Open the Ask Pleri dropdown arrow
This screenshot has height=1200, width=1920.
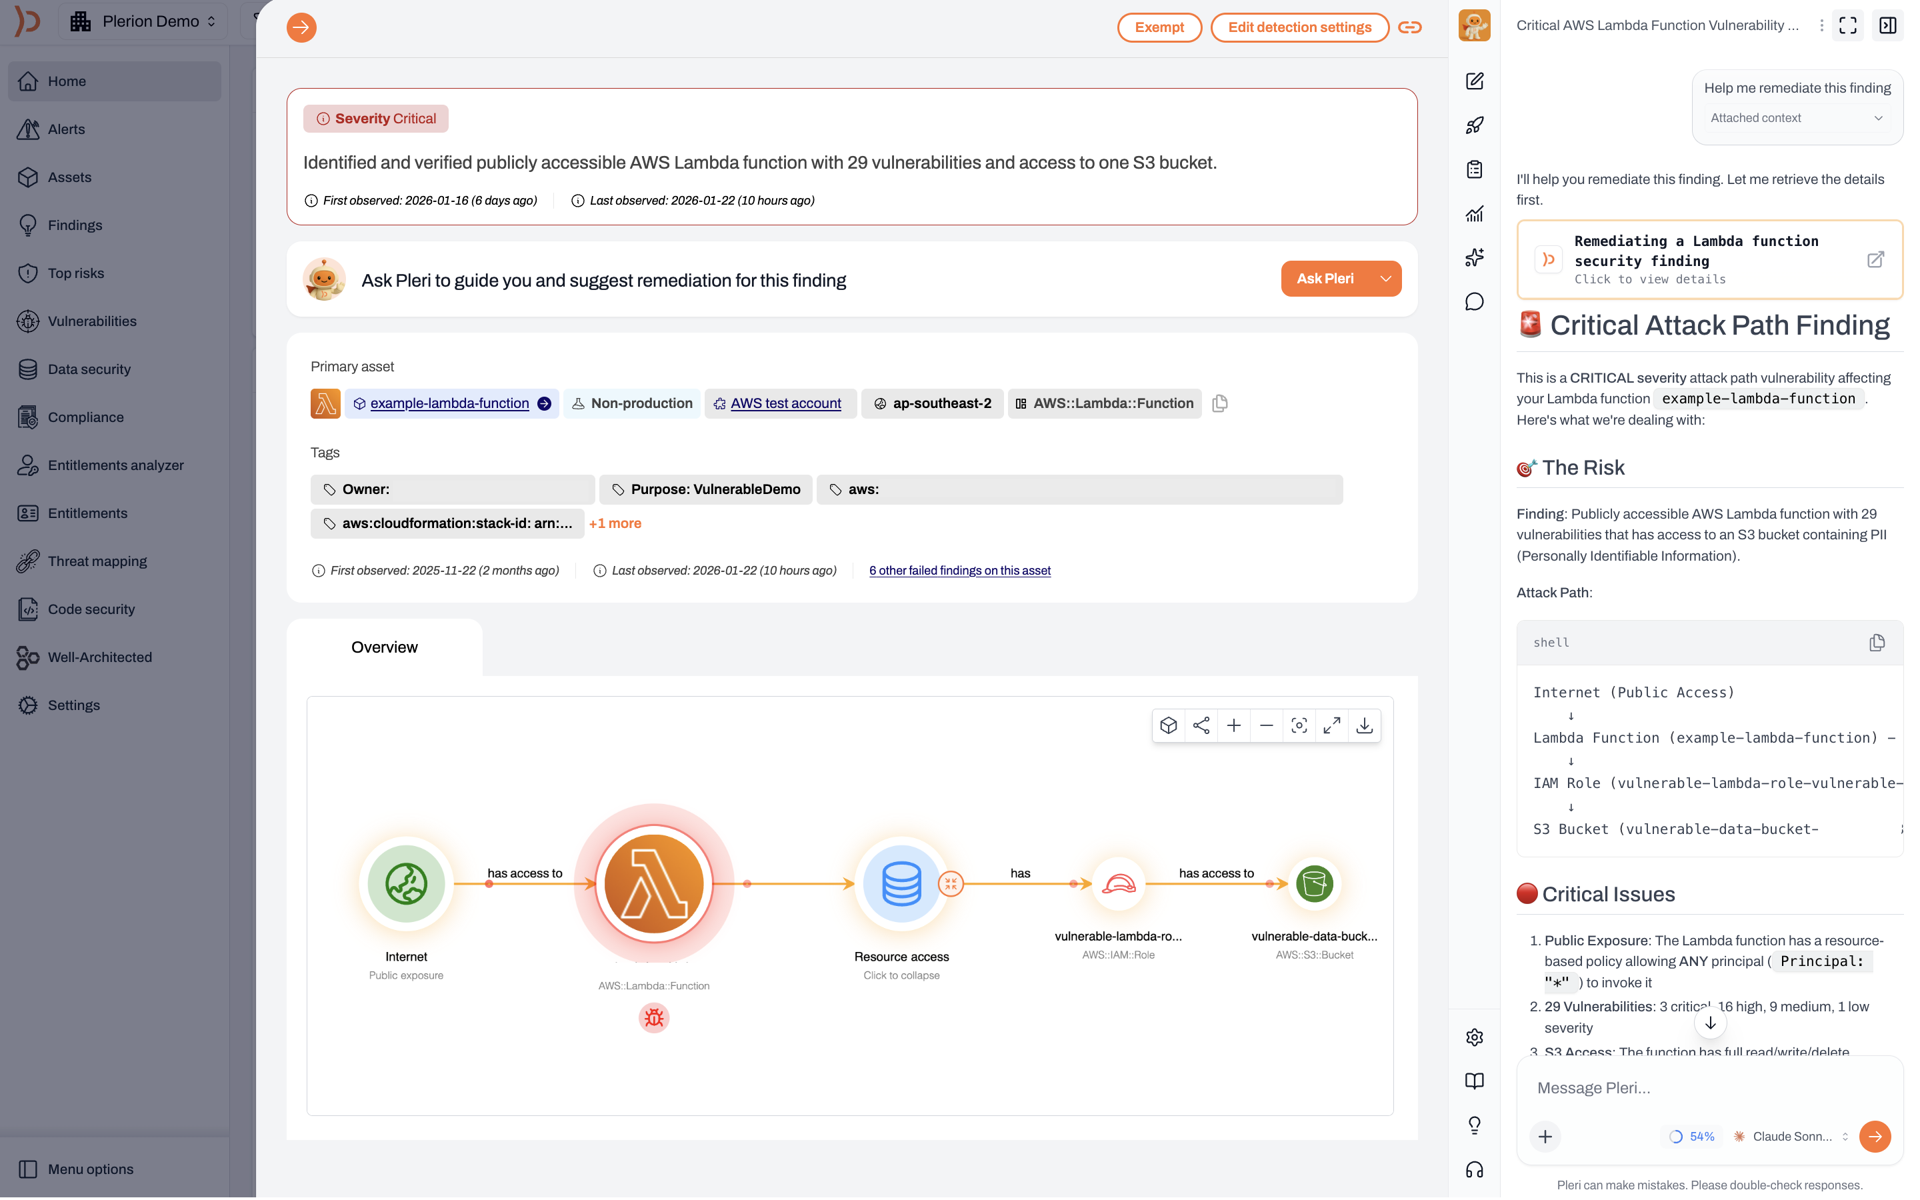[1385, 279]
